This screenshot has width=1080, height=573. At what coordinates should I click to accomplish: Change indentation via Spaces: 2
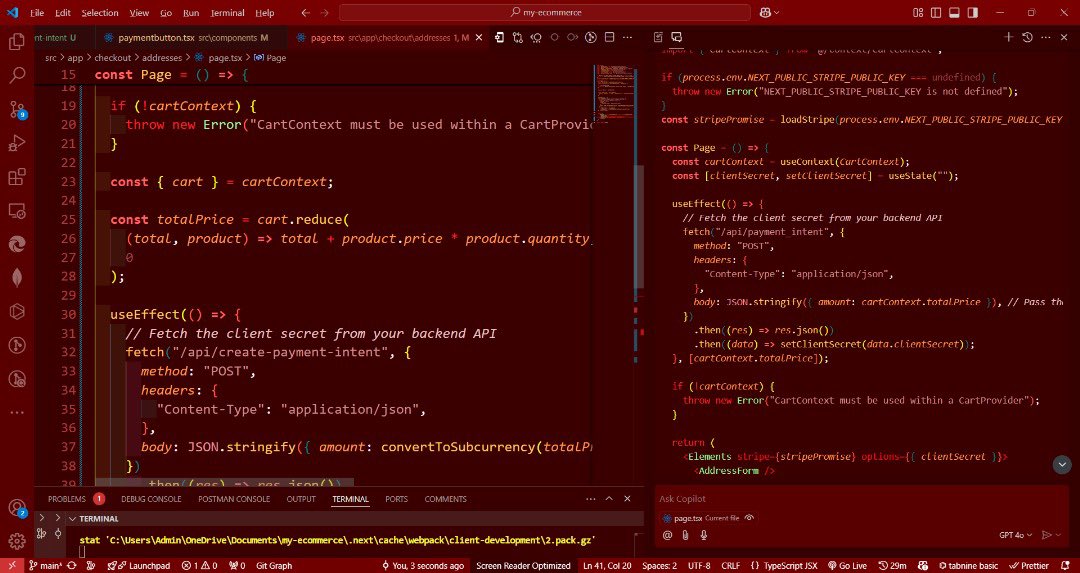click(659, 565)
